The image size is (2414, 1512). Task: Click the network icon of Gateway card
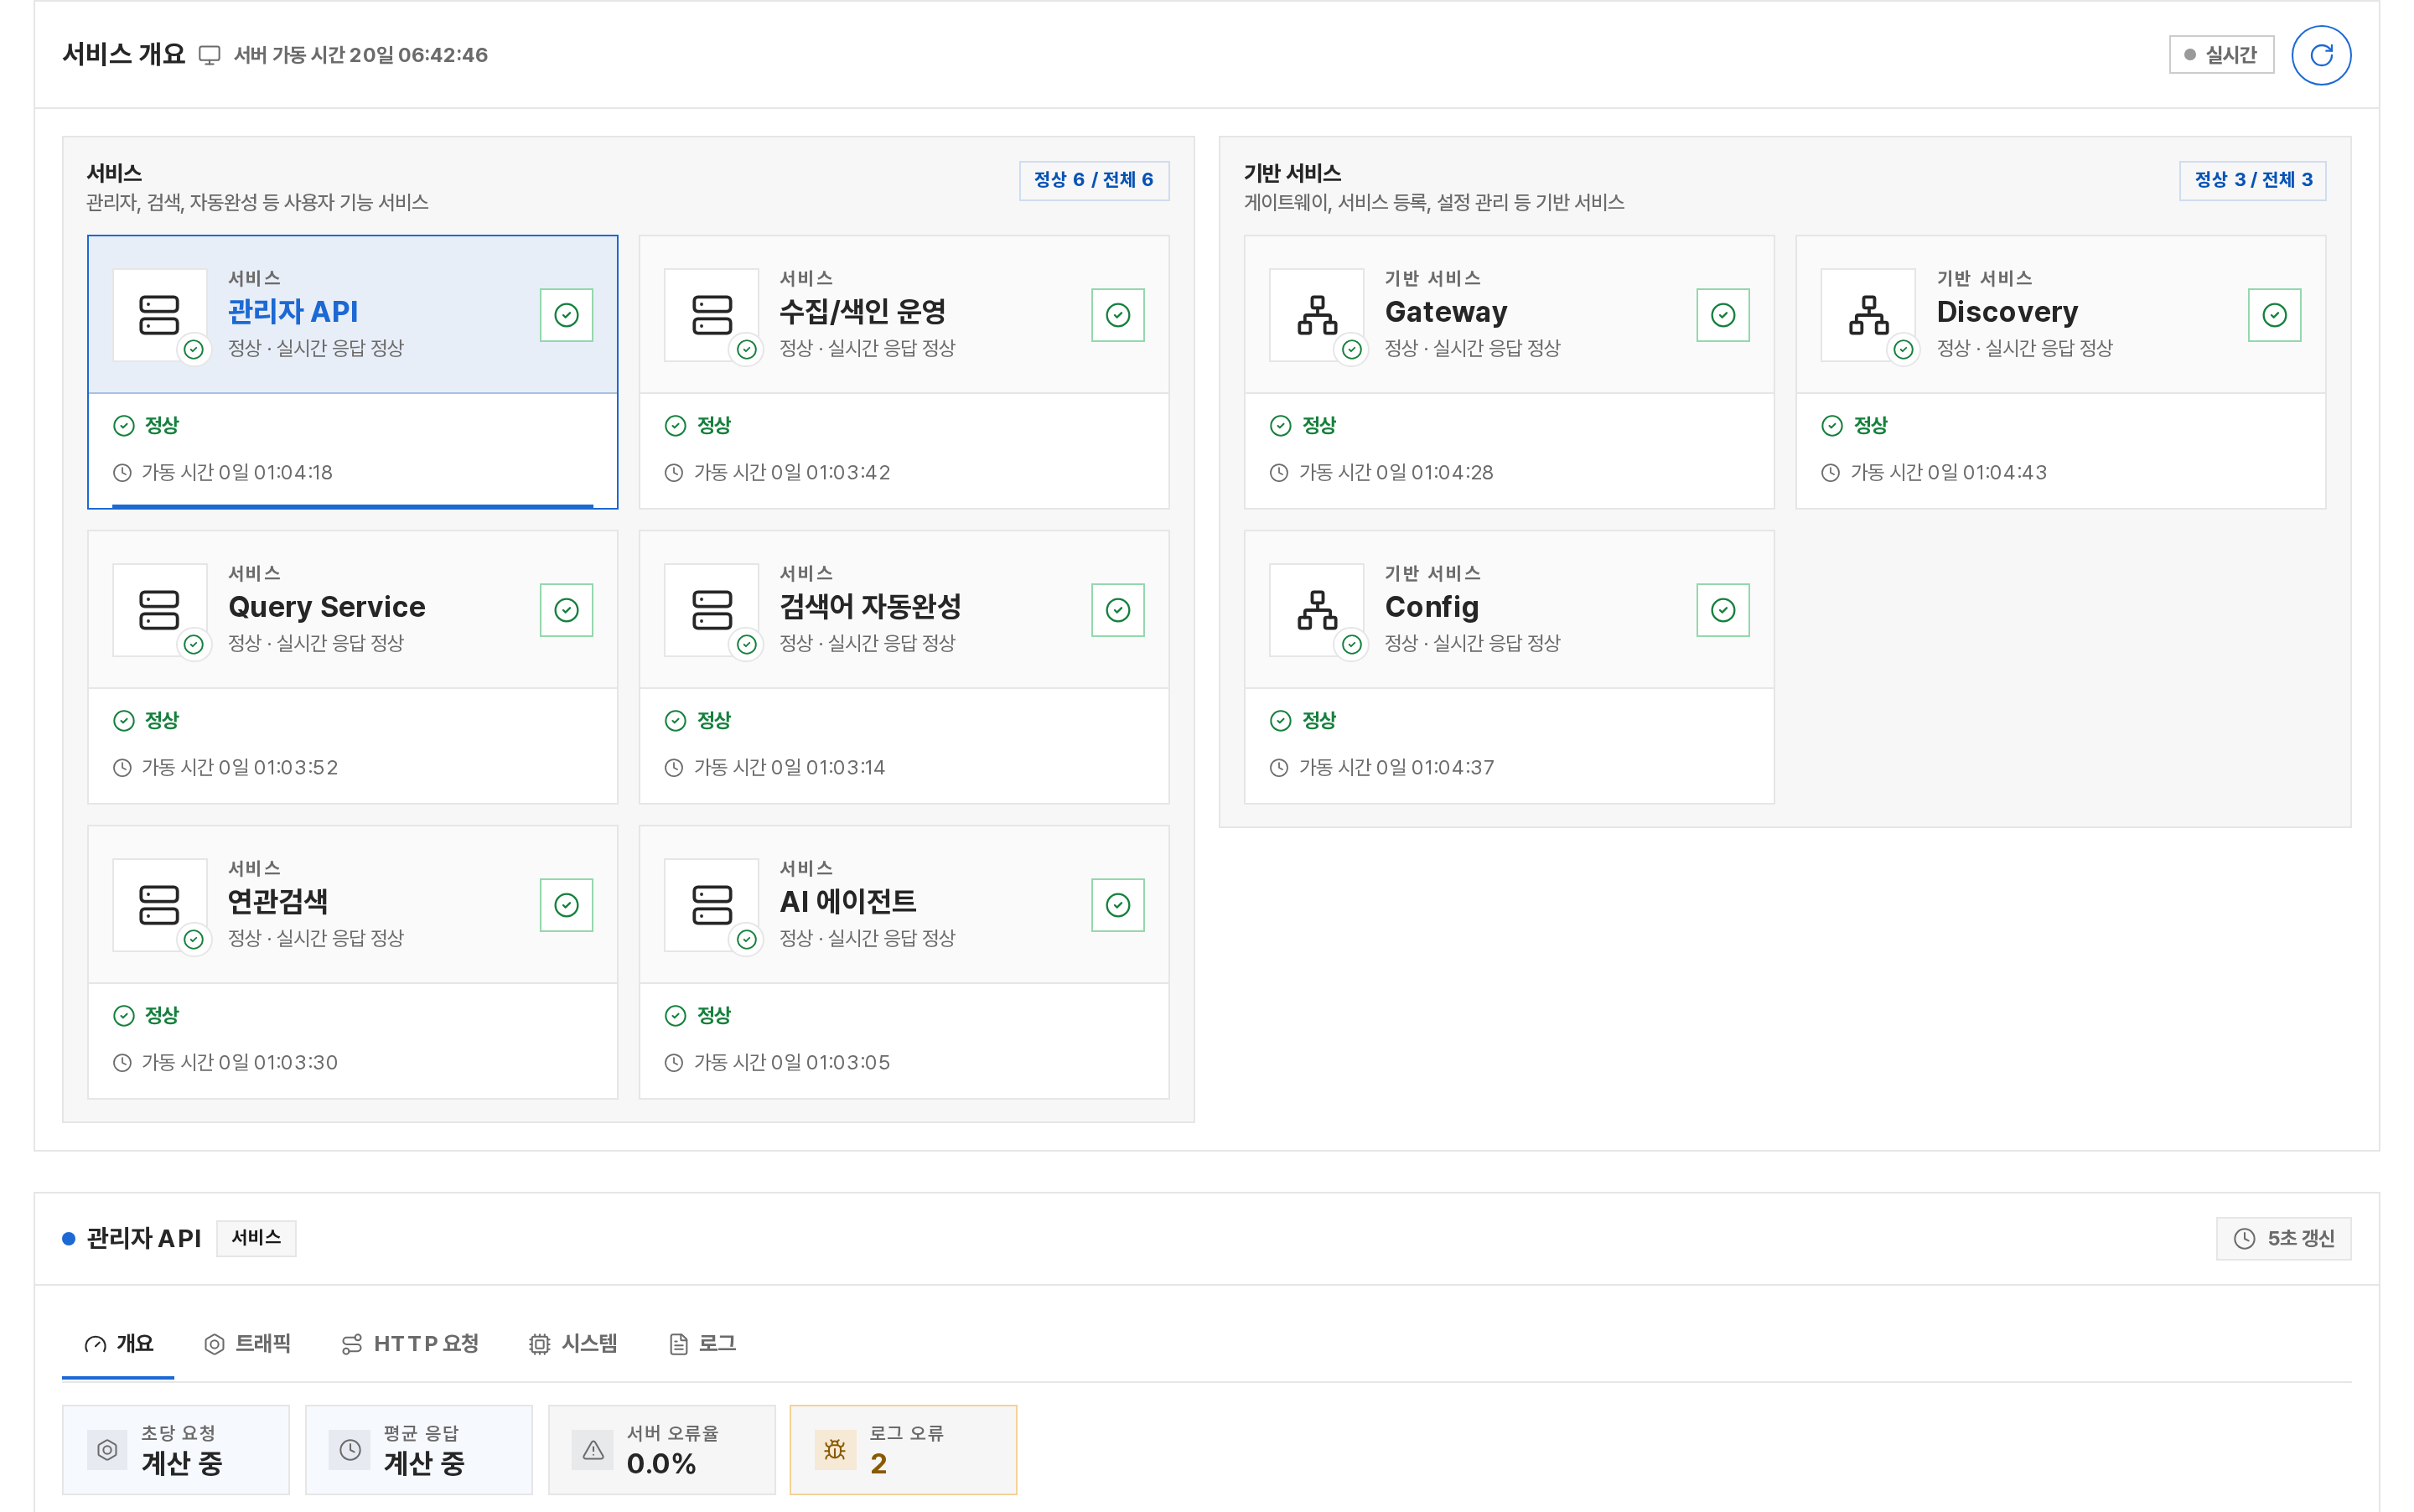pyautogui.click(x=1316, y=315)
